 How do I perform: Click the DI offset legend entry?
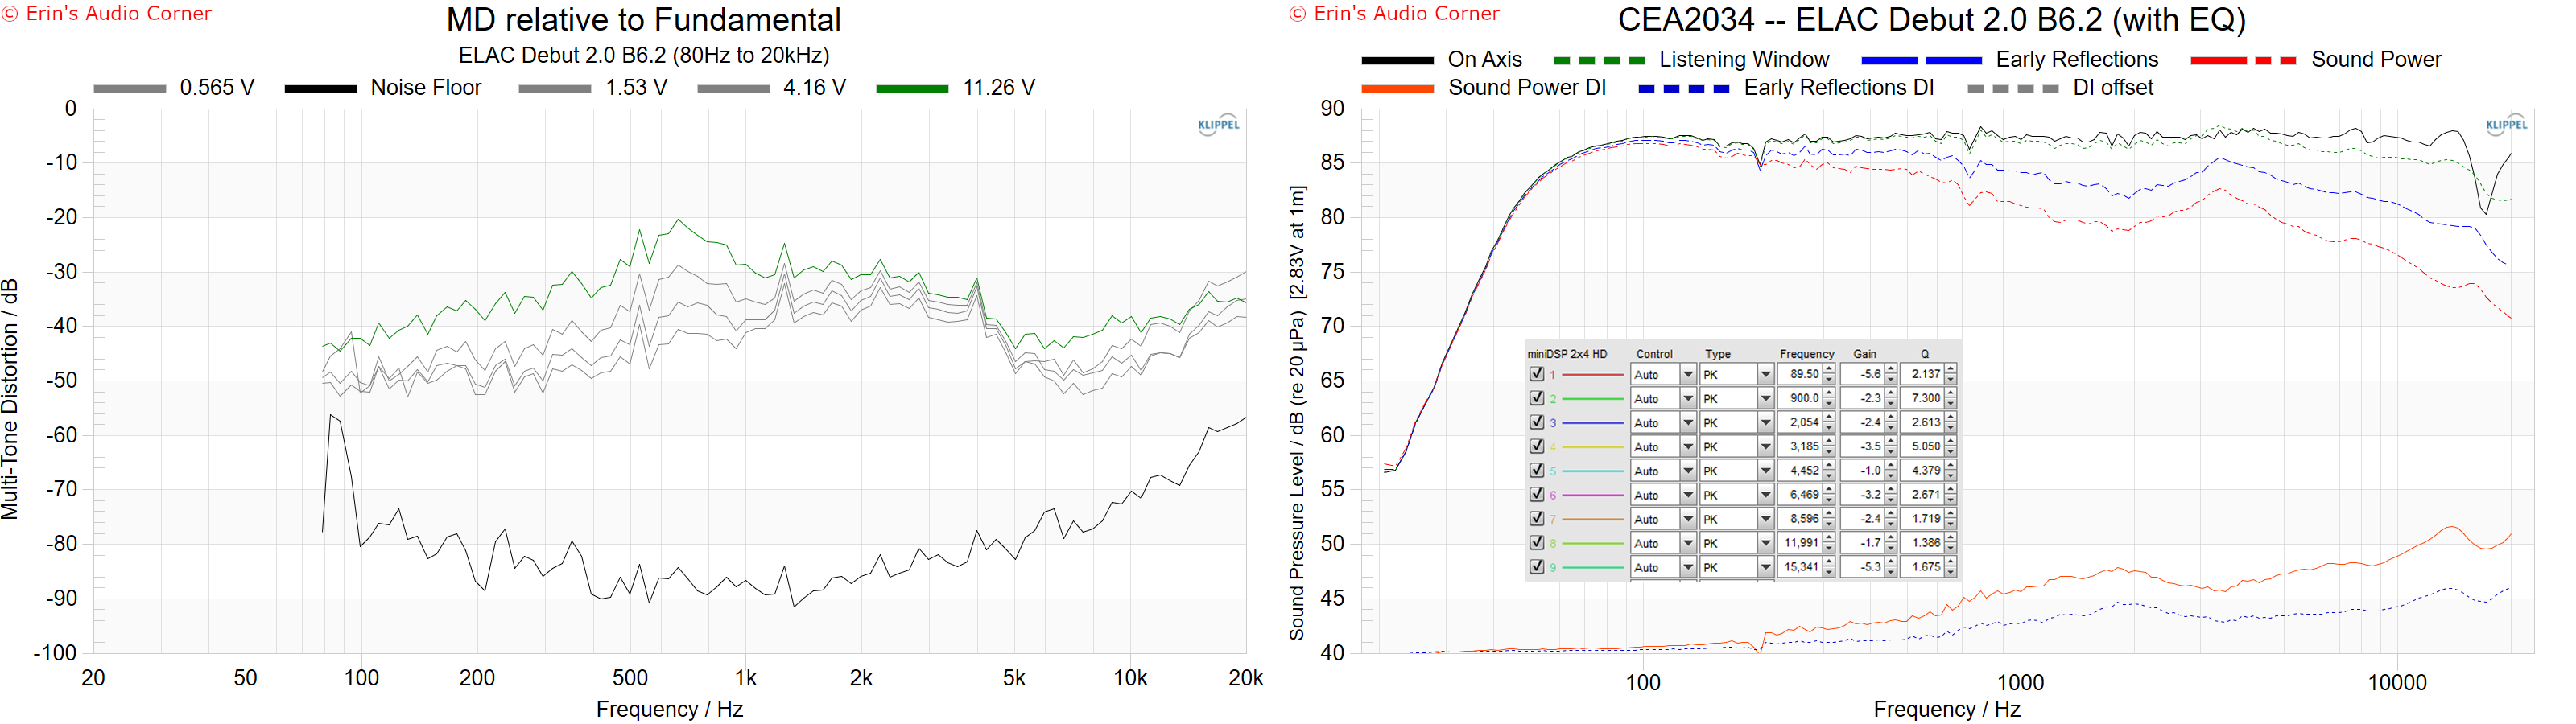click(2060, 88)
